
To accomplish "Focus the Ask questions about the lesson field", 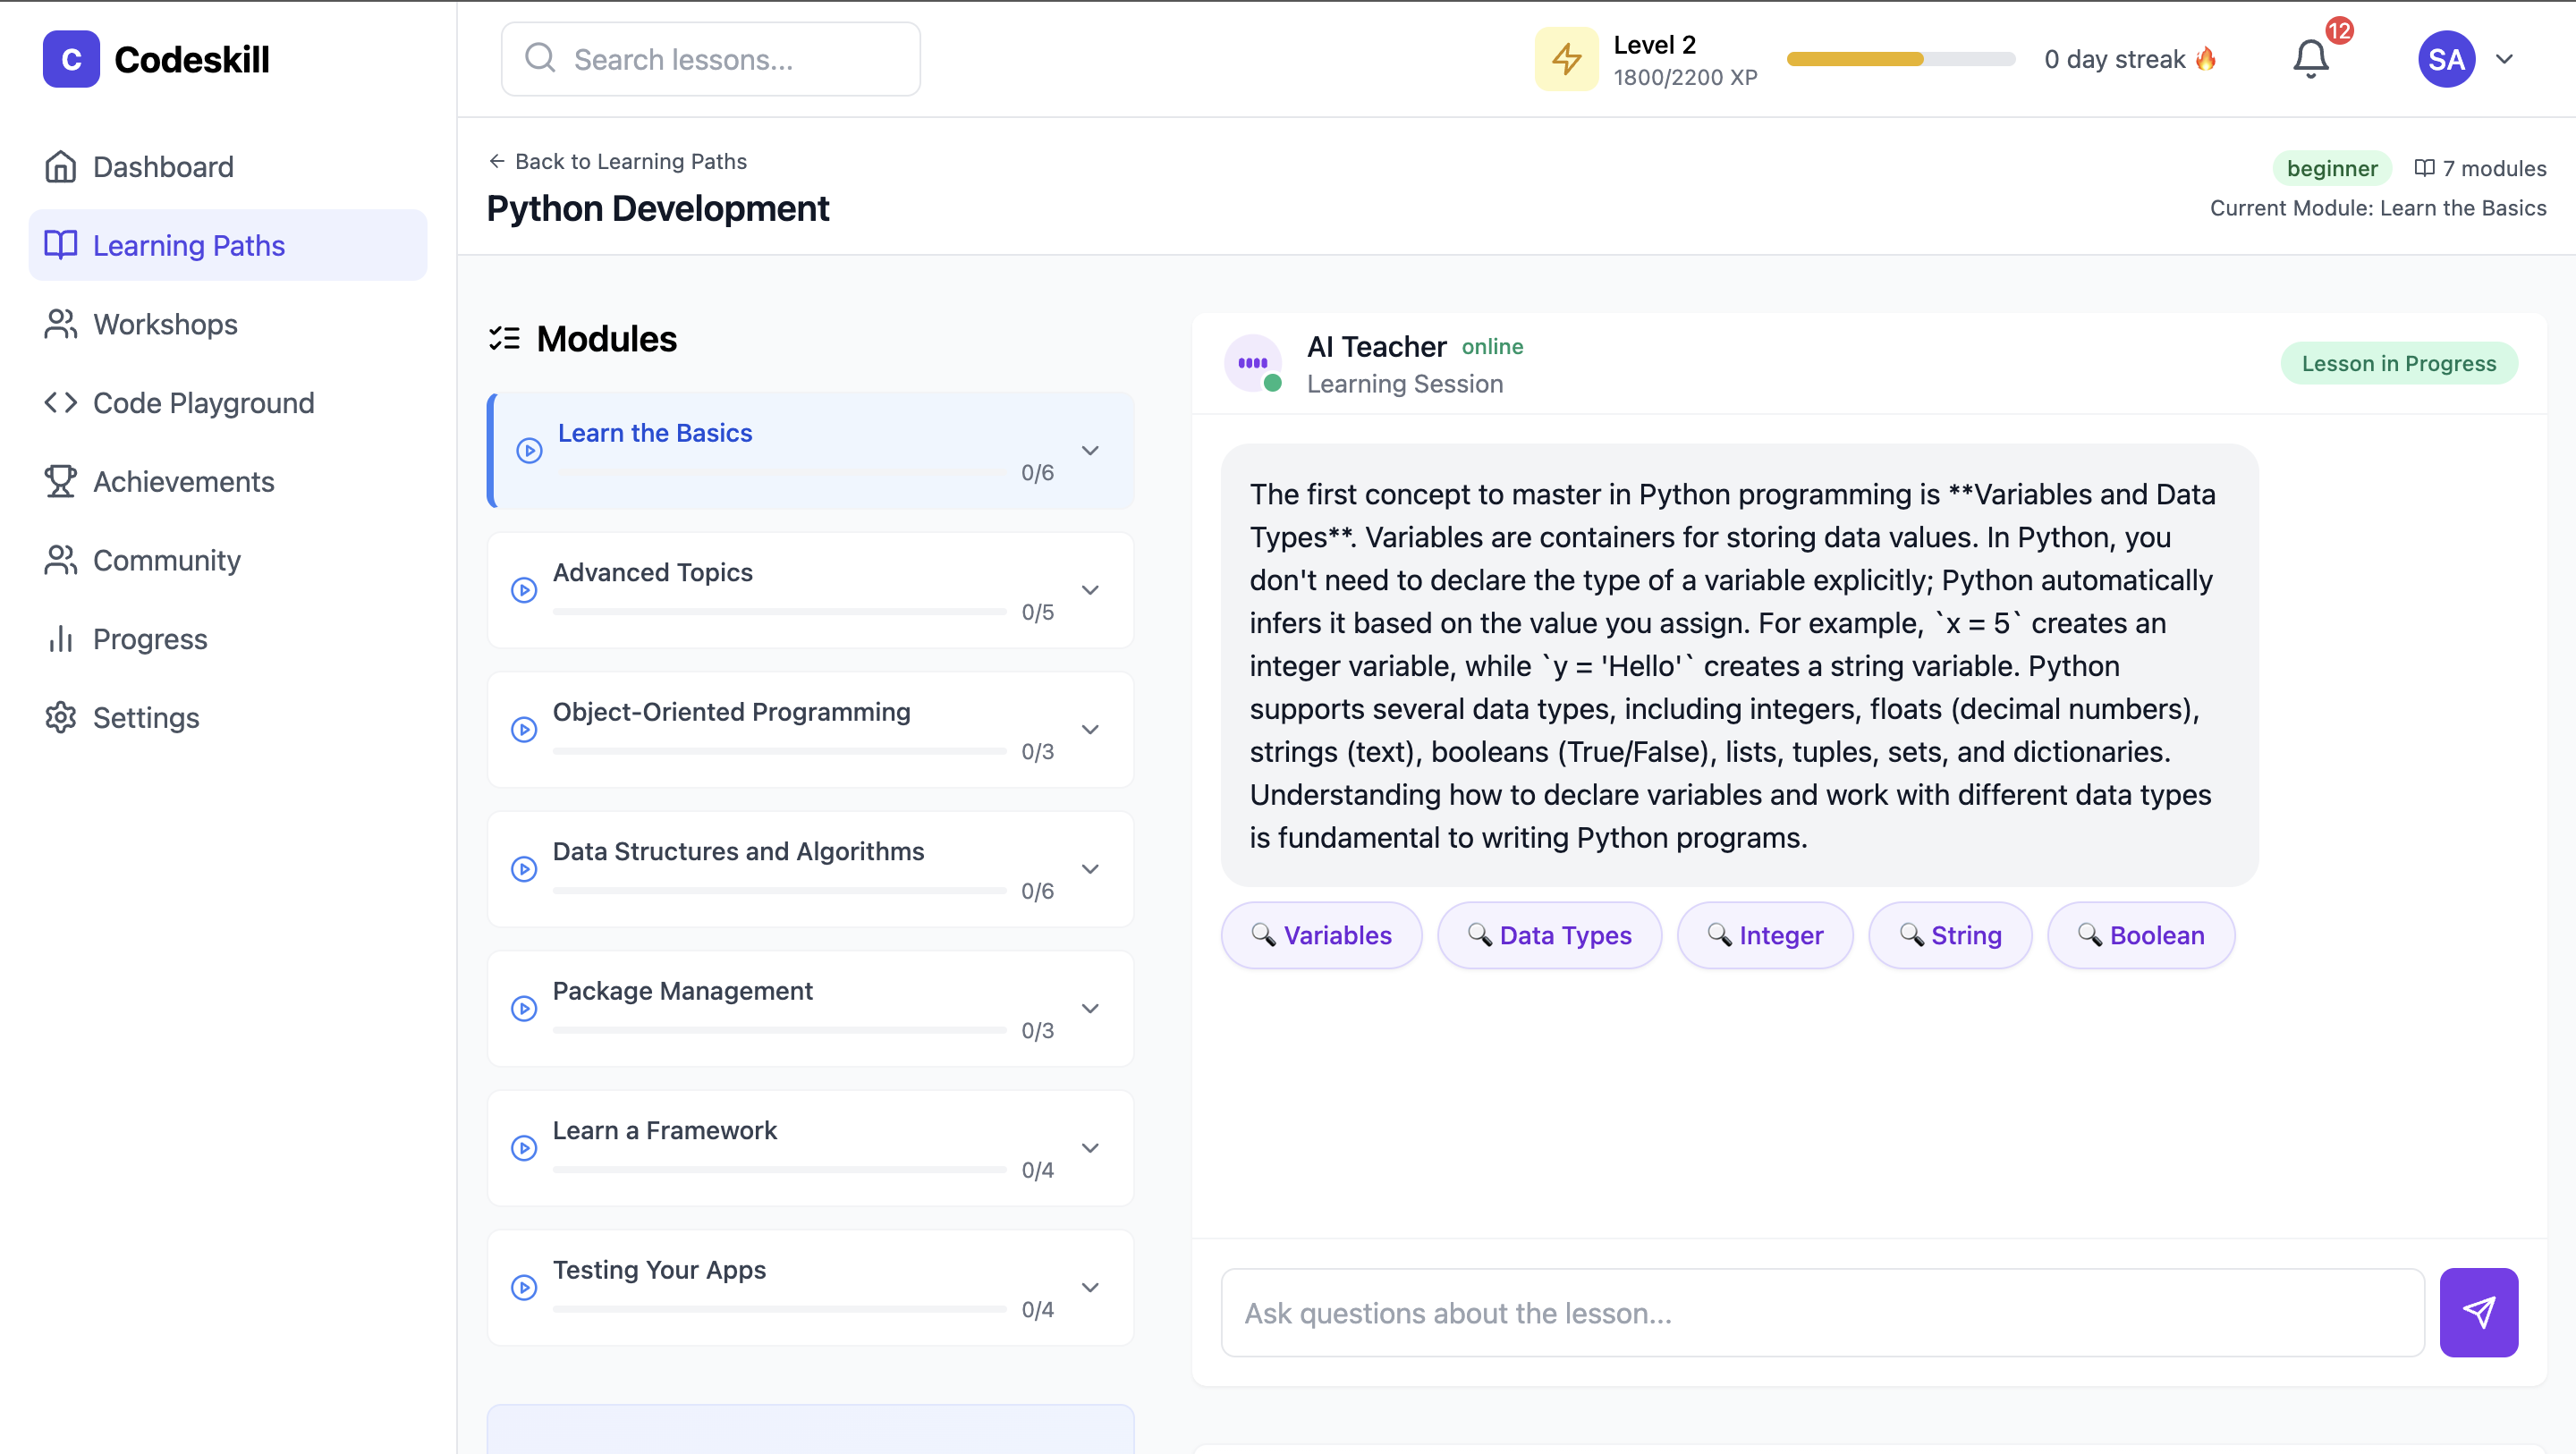I will click(x=1822, y=1312).
